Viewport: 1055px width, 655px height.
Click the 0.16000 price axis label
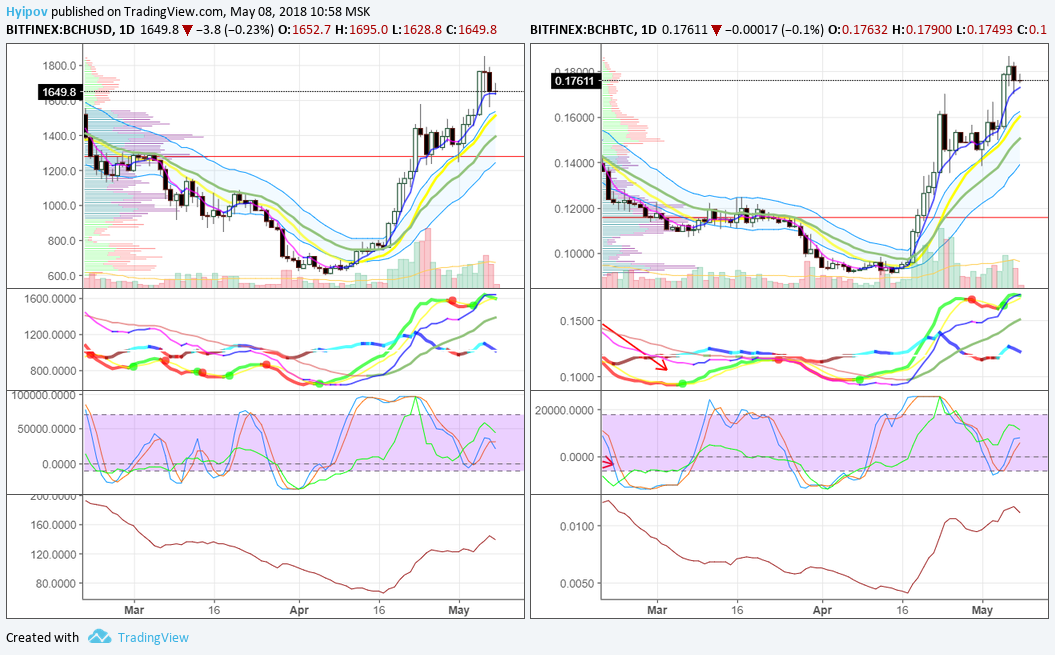click(x=574, y=117)
